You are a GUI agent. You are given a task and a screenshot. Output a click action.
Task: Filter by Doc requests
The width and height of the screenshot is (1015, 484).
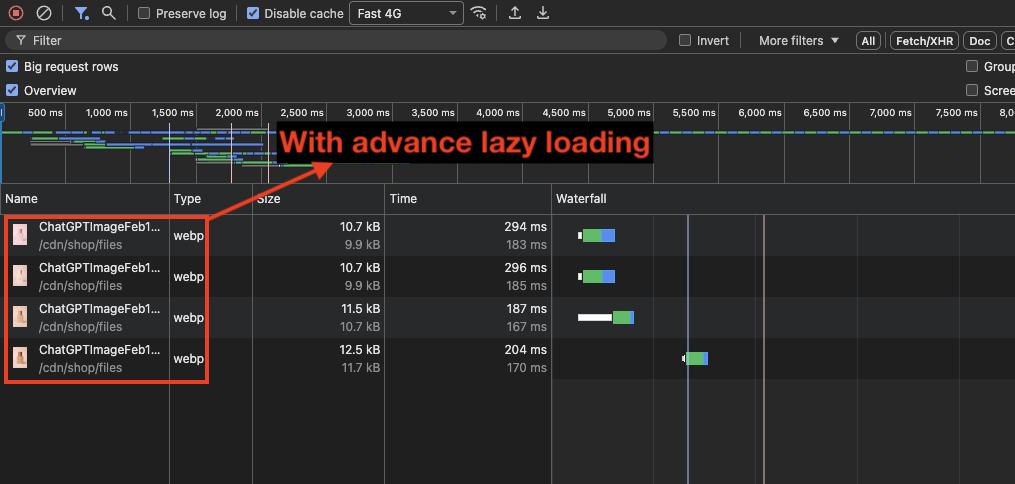click(980, 41)
